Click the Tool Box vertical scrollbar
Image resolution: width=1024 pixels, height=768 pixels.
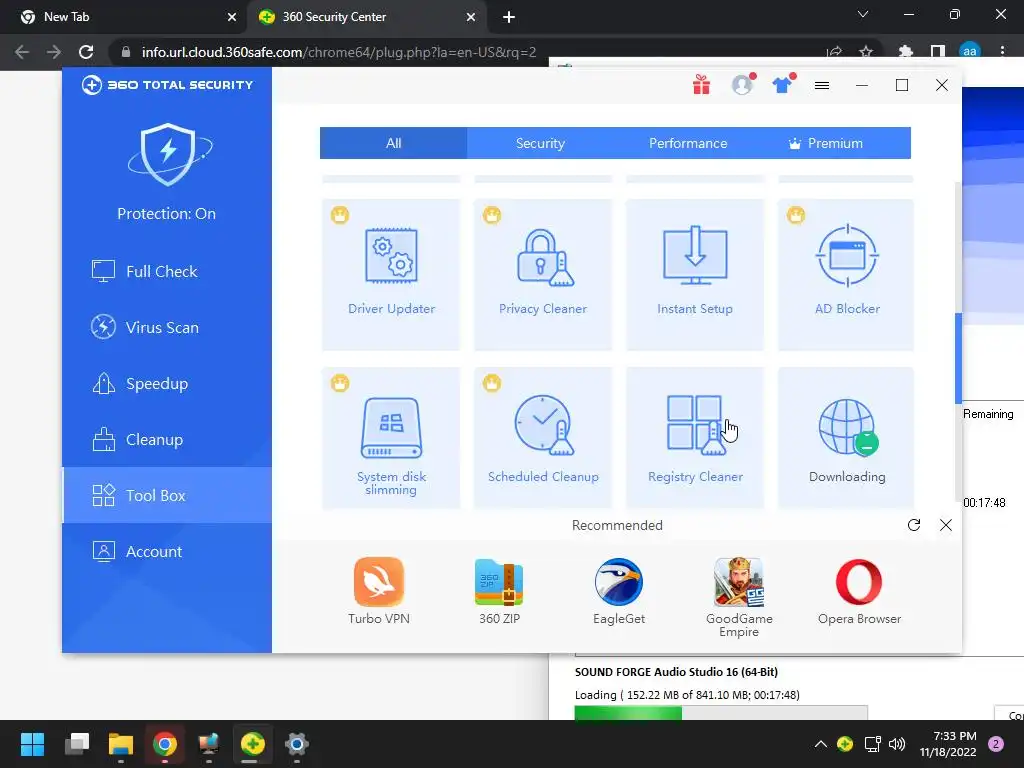pos(958,358)
